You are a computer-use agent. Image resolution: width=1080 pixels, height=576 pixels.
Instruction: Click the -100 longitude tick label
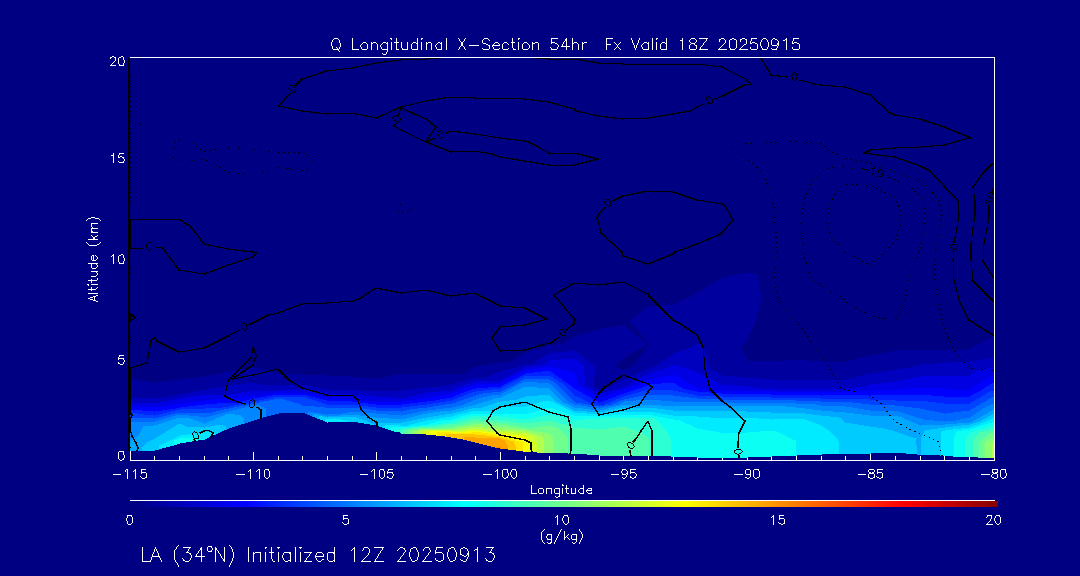500,475
